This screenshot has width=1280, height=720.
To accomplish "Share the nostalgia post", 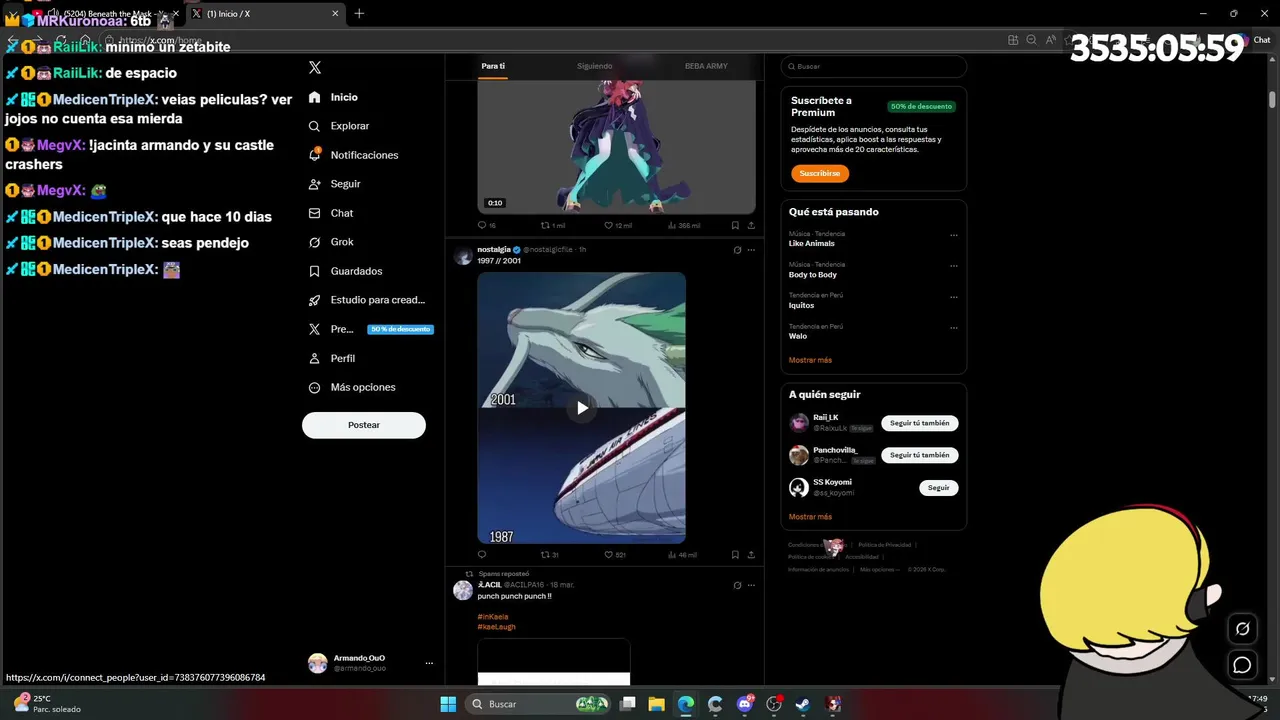I will (x=751, y=554).
